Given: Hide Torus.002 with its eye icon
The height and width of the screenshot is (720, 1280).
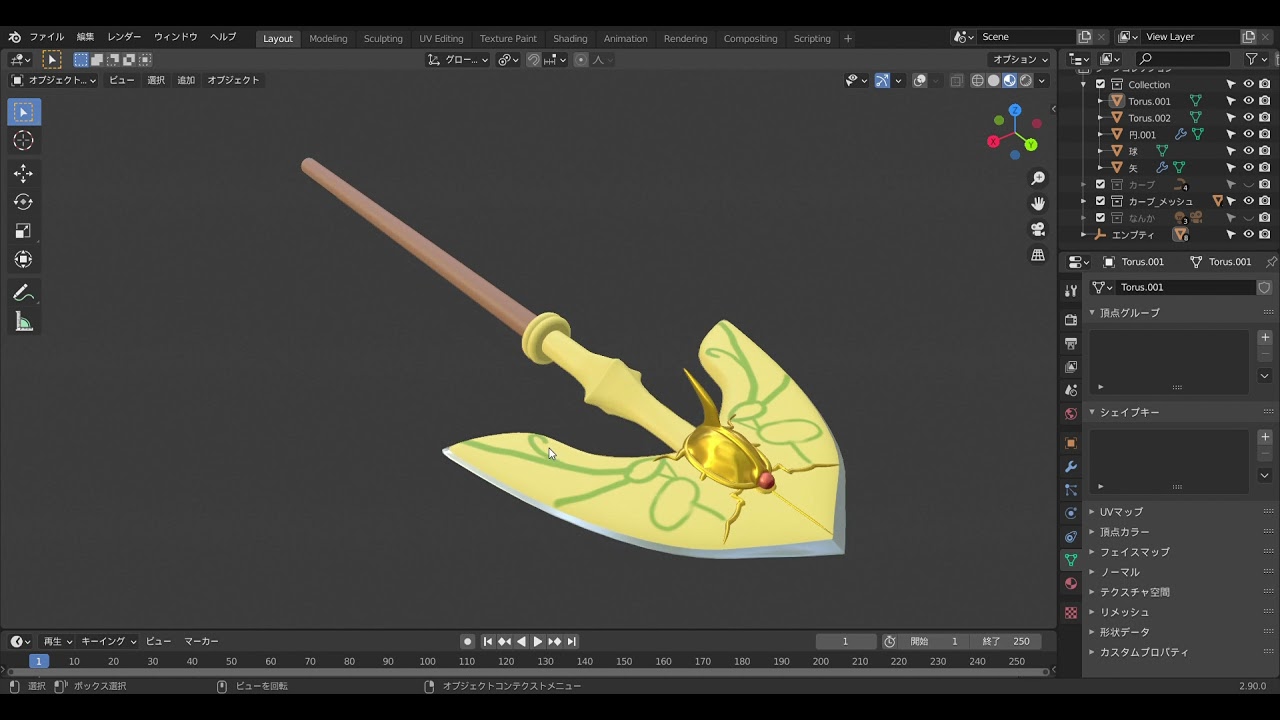Looking at the screenshot, I should pos(1248,118).
